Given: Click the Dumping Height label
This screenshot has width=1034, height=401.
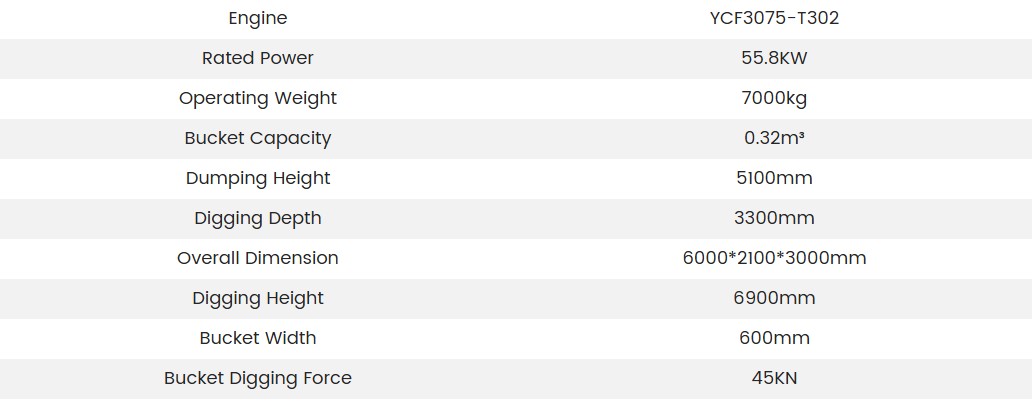Looking at the screenshot, I should (258, 178).
